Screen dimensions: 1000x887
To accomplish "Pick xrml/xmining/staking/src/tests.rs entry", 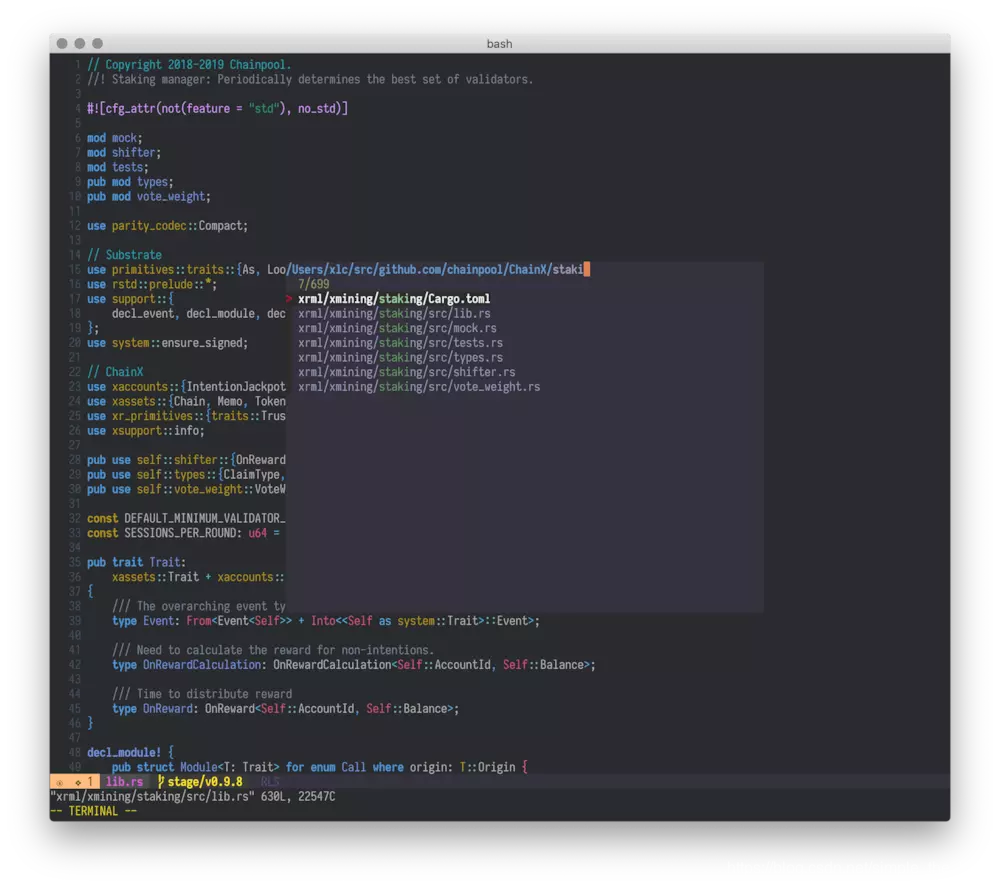I will pos(401,343).
